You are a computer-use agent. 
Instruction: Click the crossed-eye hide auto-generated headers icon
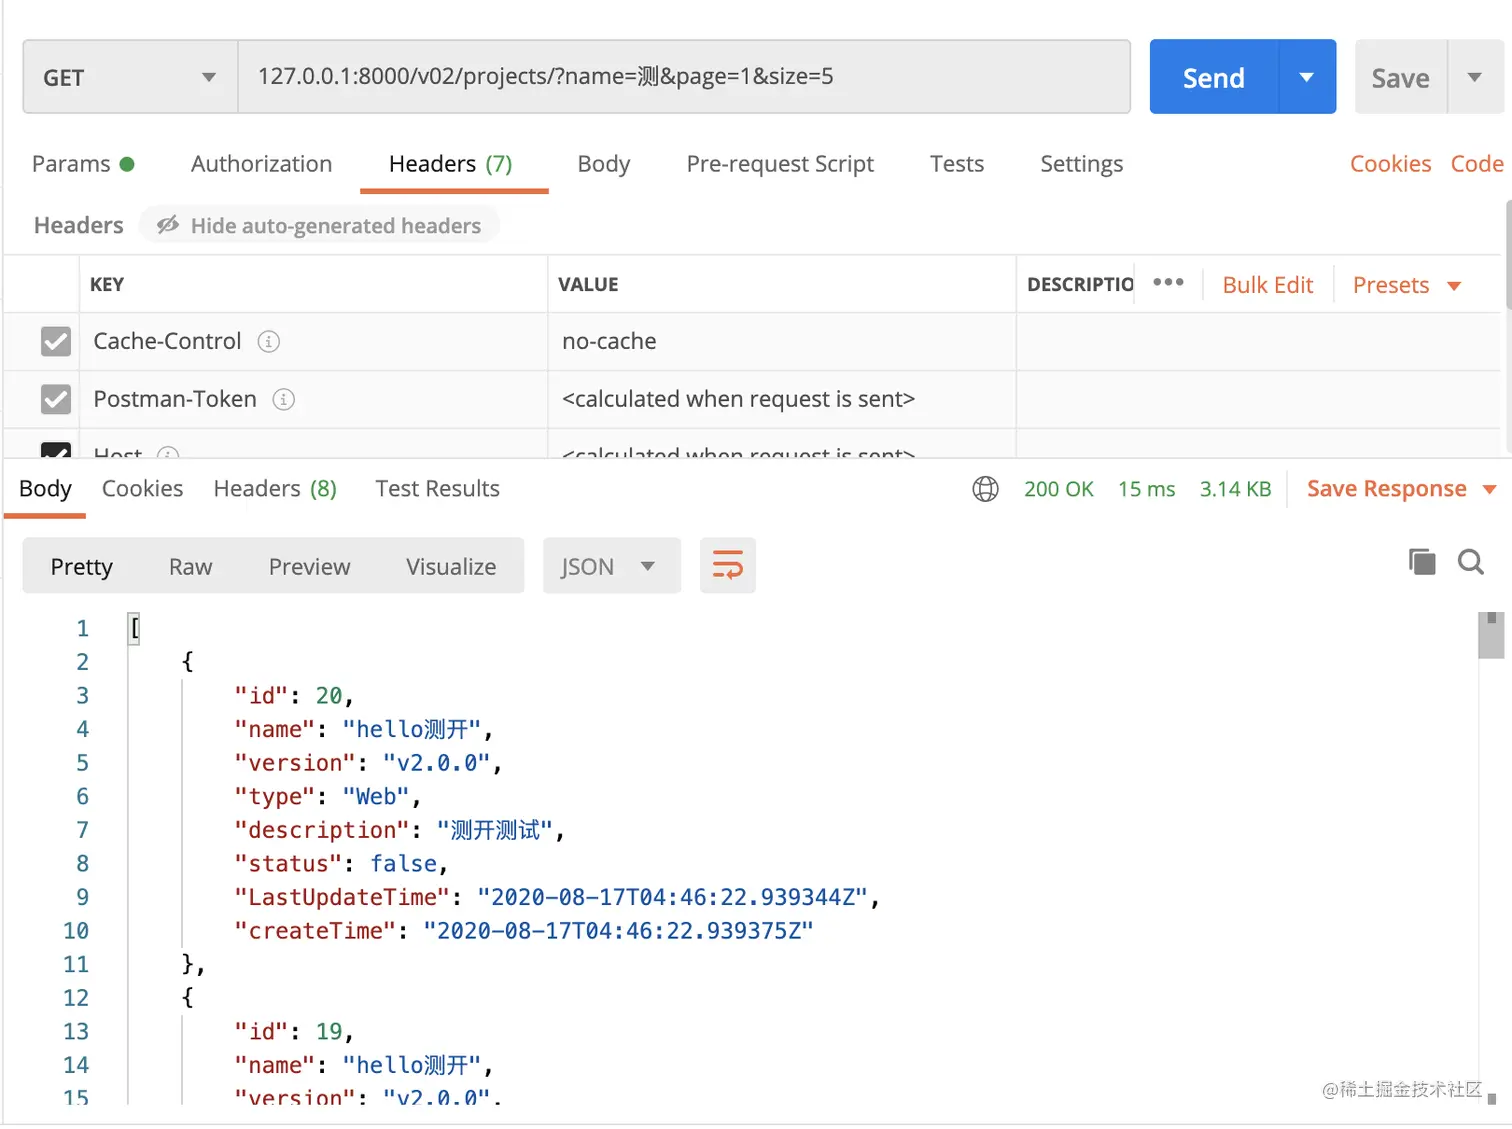point(168,225)
